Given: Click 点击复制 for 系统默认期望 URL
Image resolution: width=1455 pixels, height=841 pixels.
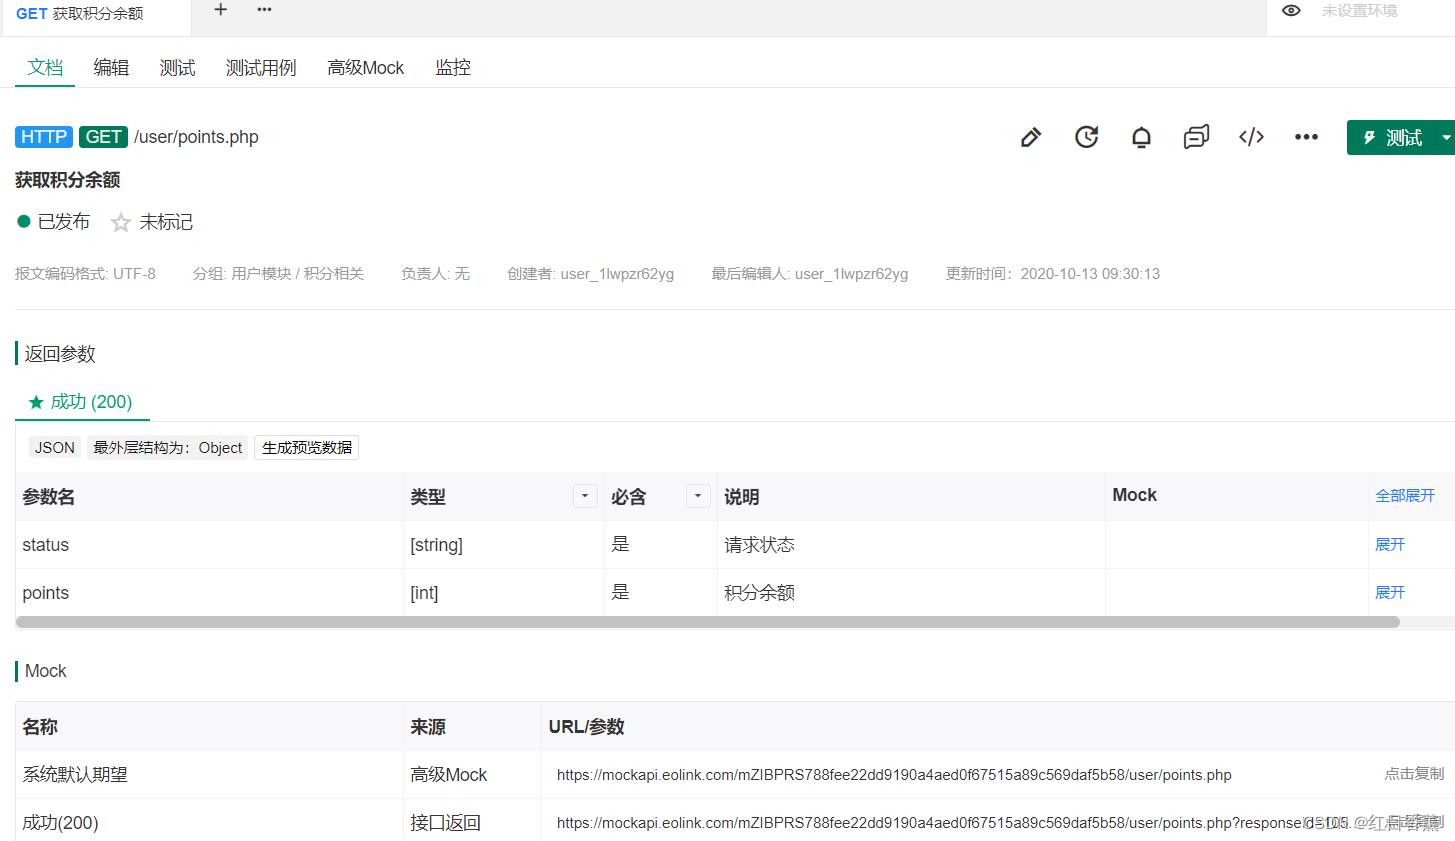Looking at the screenshot, I should (x=1414, y=774).
